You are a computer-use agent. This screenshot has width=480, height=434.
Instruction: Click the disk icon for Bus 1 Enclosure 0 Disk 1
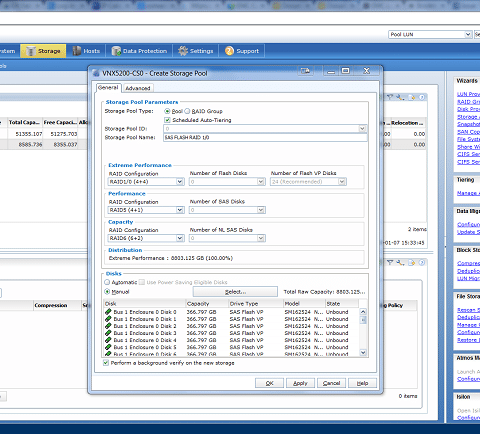tap(108, 319)
